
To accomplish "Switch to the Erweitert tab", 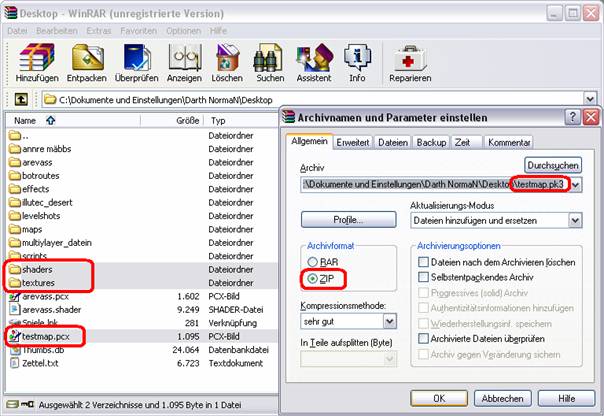I will (352, 143).
